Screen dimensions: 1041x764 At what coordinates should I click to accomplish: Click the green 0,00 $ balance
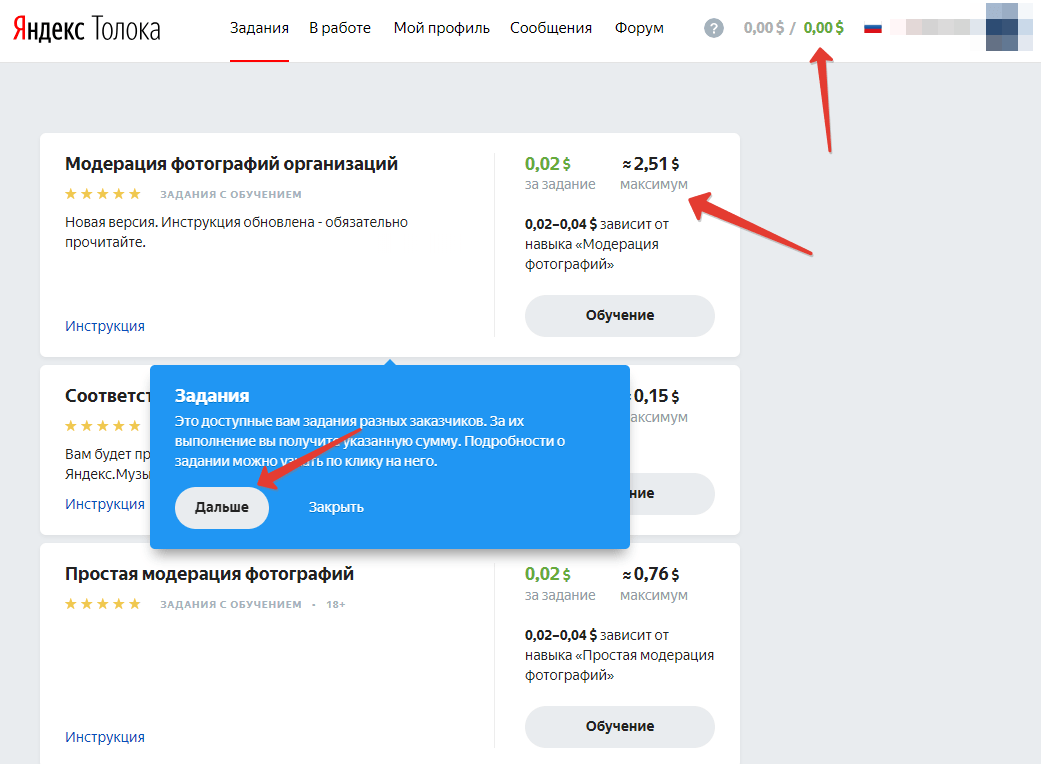click(823, 28)
